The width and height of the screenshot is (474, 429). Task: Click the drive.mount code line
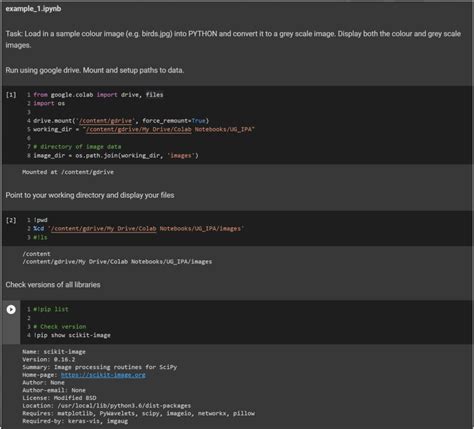(x=121, y=121)
